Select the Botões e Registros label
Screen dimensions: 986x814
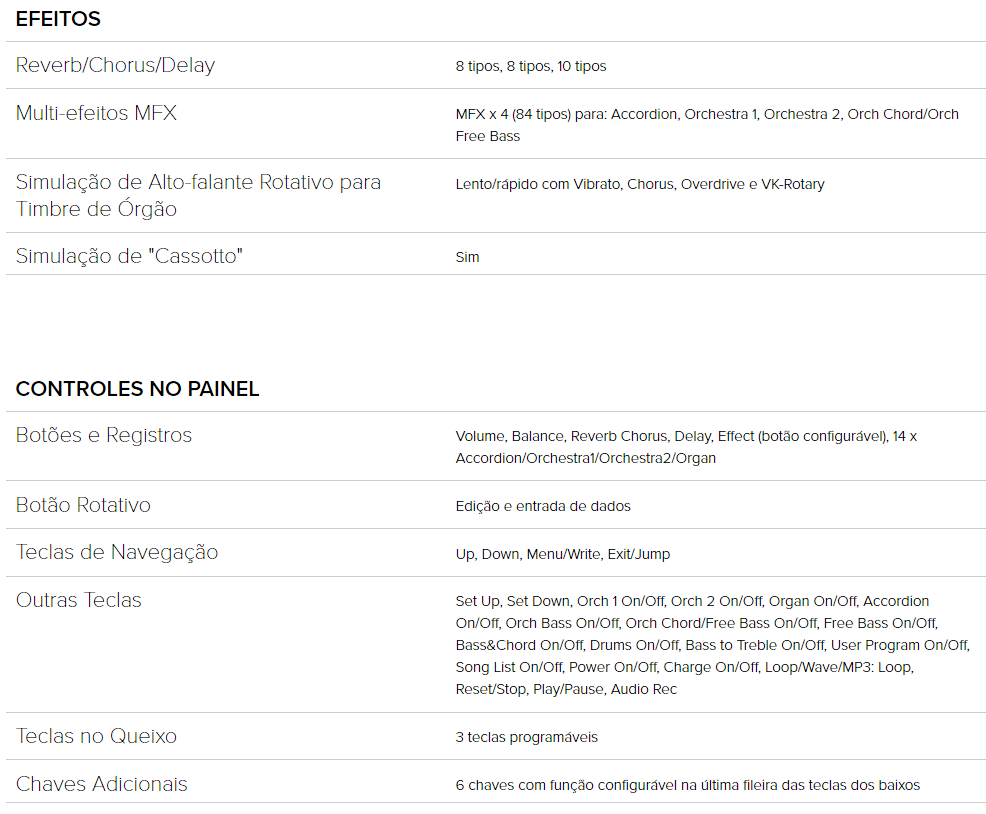click(104, 435)
